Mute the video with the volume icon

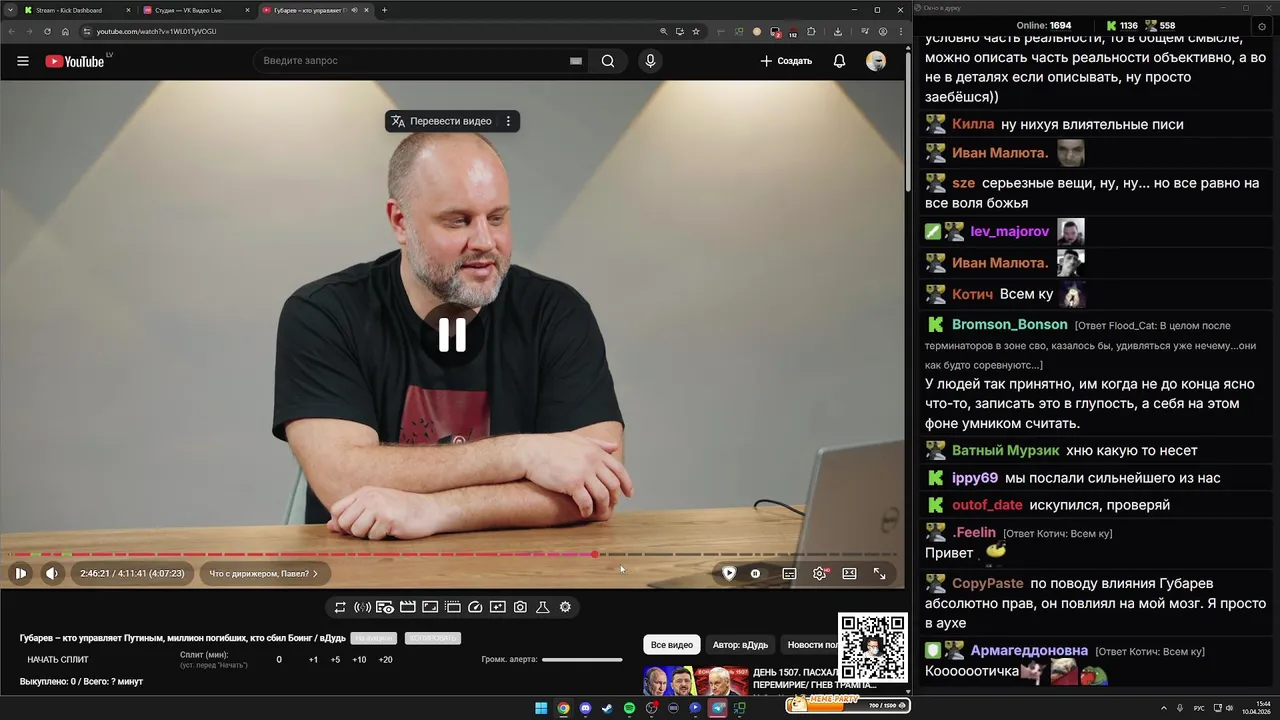(52, 573)
